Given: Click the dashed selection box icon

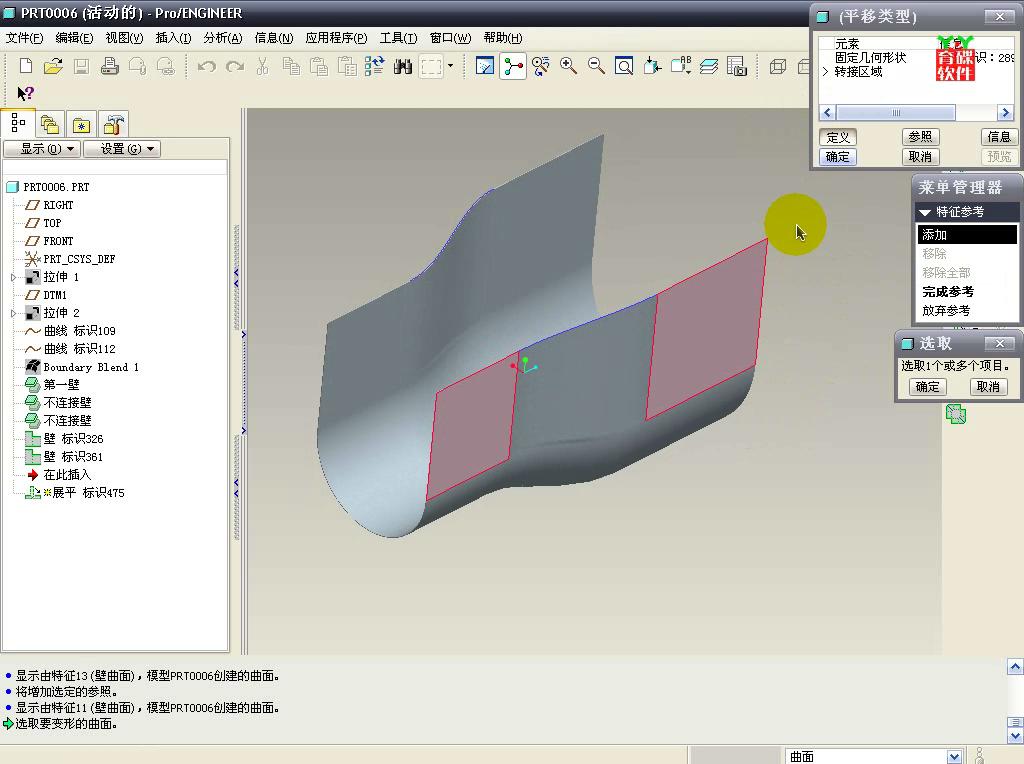Looking at the screenshot, I should (x=431, y=66).
